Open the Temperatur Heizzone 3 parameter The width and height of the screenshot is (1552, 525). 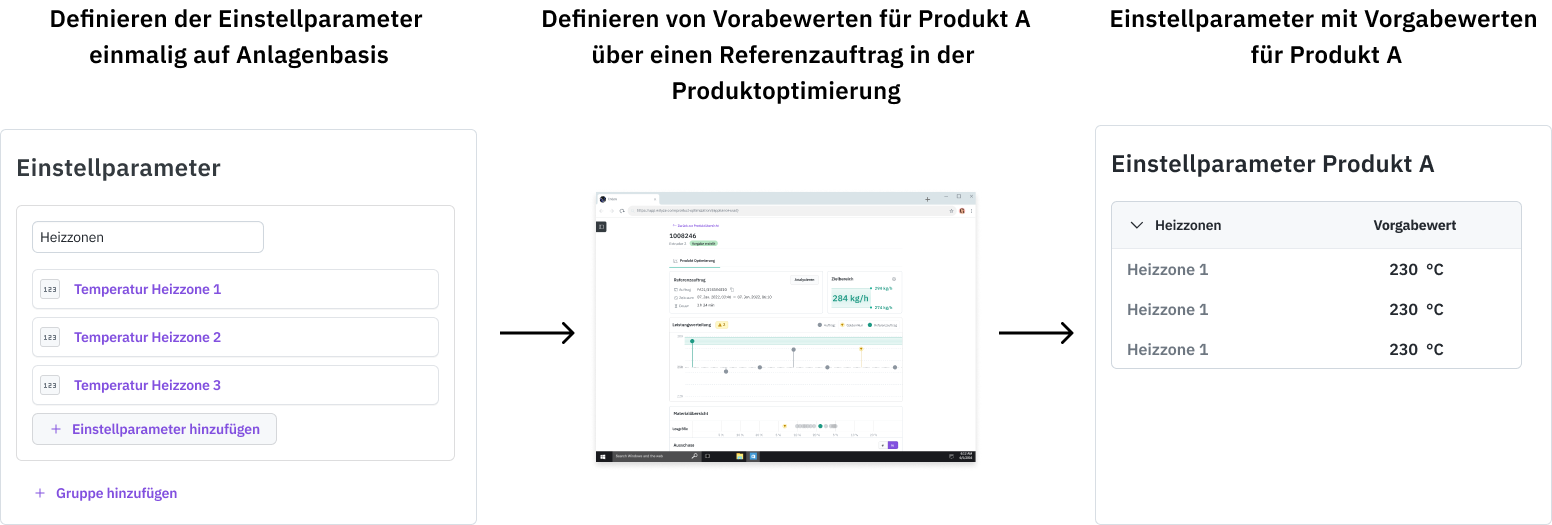click(x=147, y=385)
